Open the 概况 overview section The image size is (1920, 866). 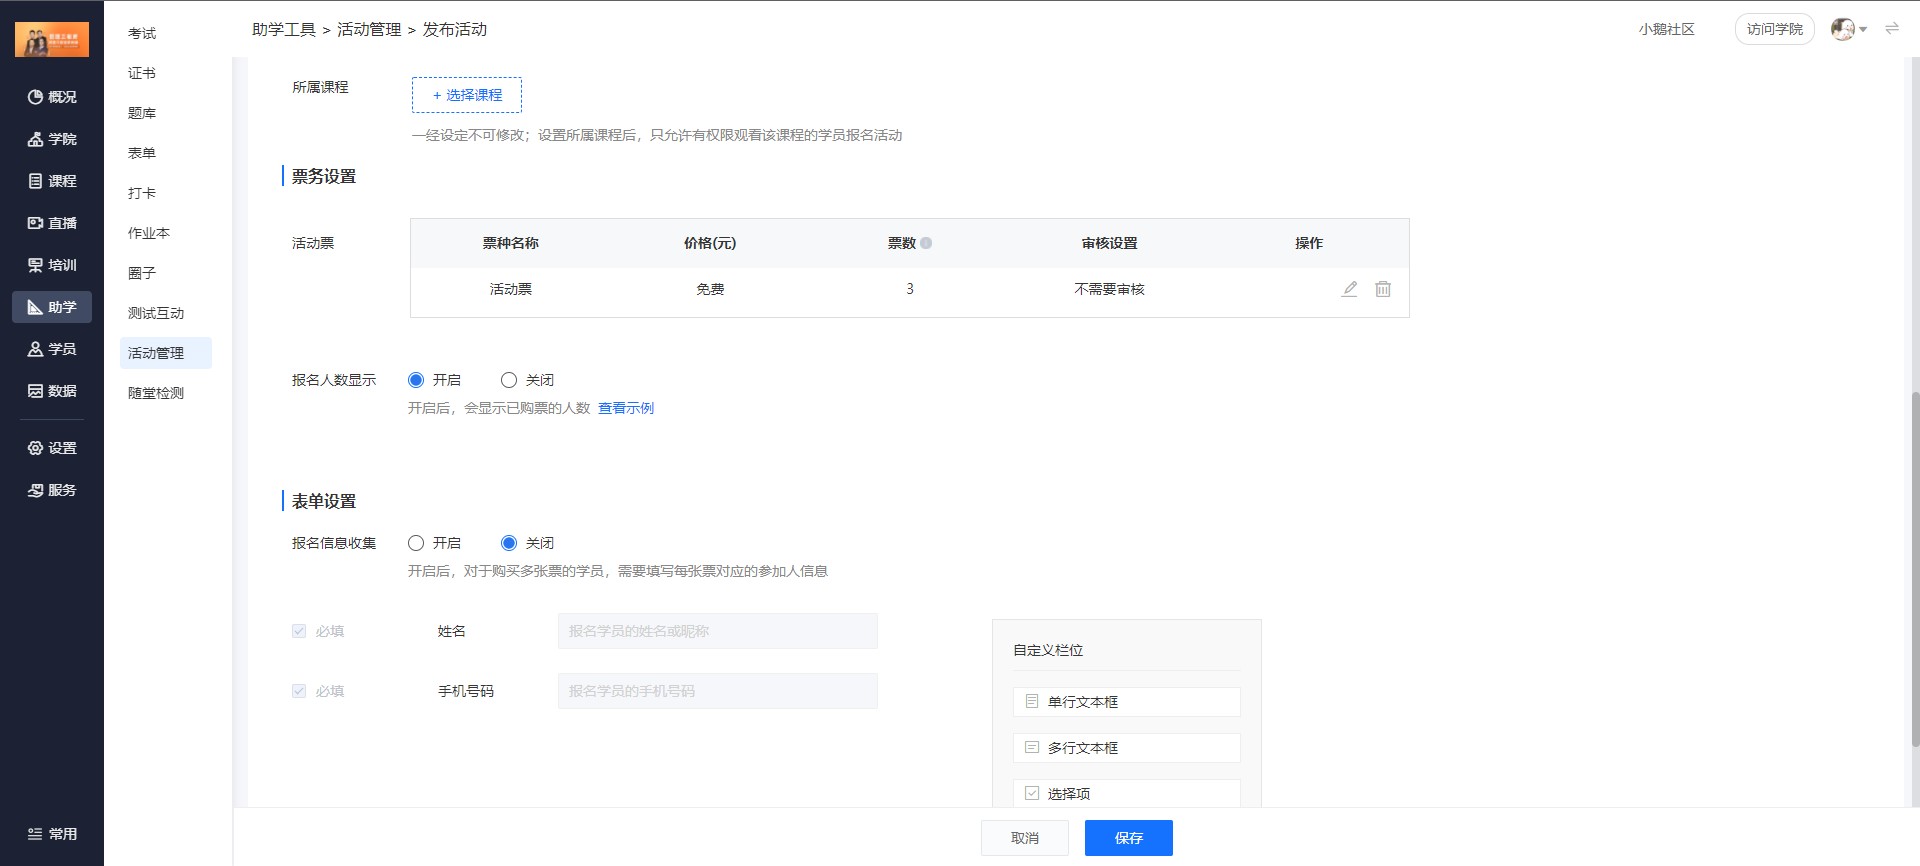tap(52, 97)
